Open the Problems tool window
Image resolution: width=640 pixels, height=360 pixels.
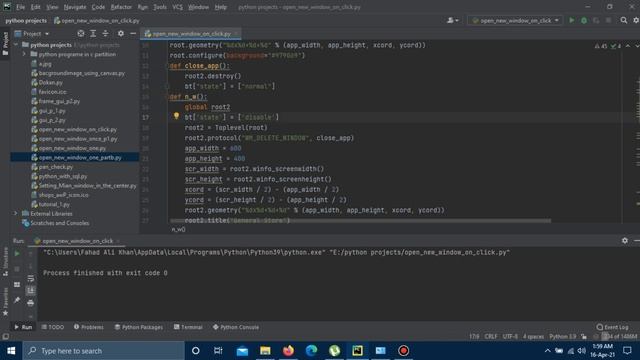(x=89, y=327)
